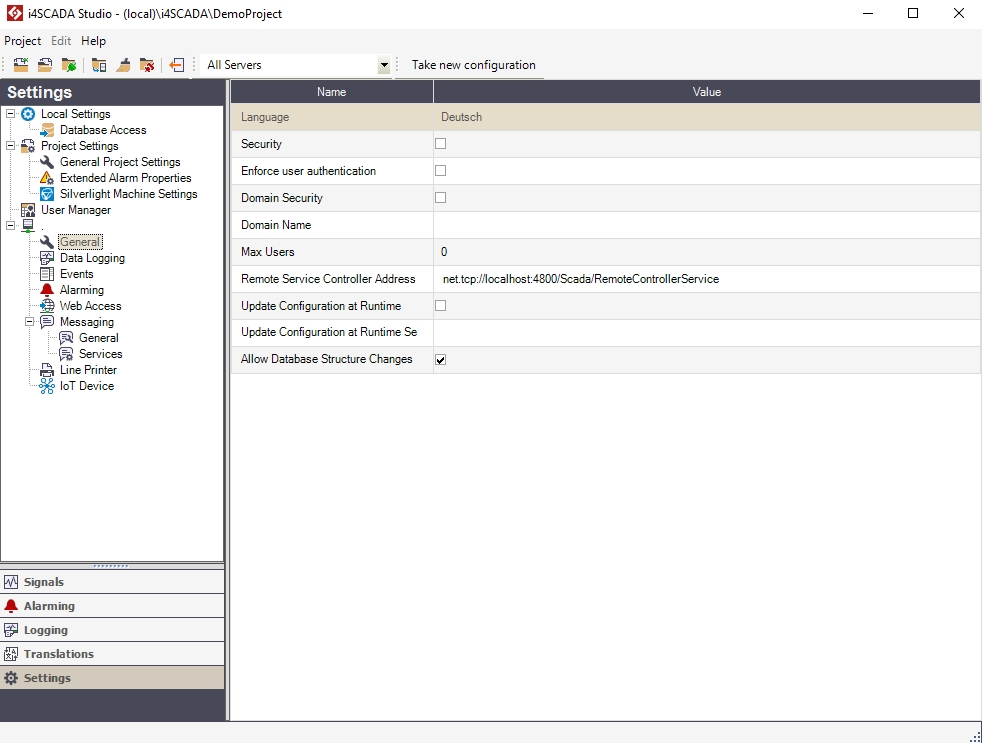Click the red bell Alarming icon in tree
The height and width of the screenshot is (743, 982).
click(x=47, y=290)
